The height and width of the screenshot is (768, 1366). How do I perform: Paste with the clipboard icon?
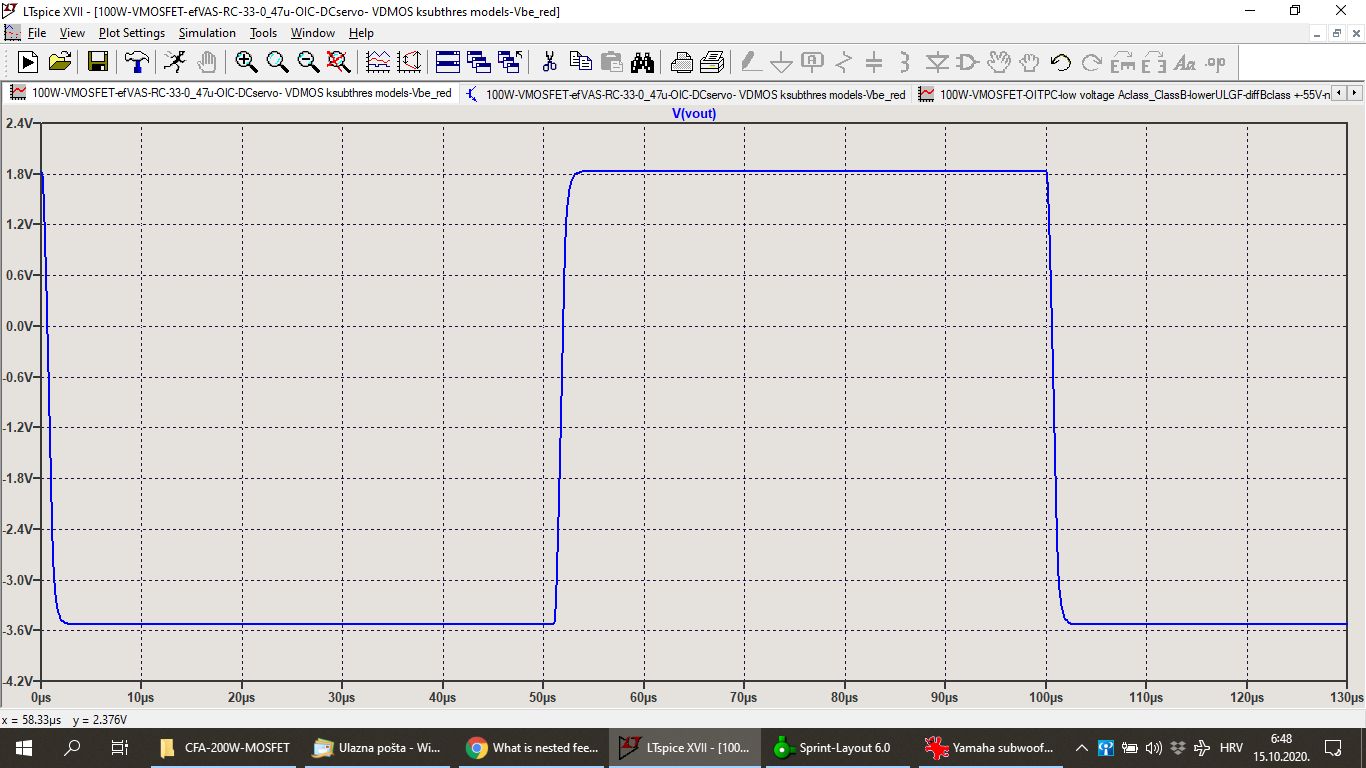point(611,62)
